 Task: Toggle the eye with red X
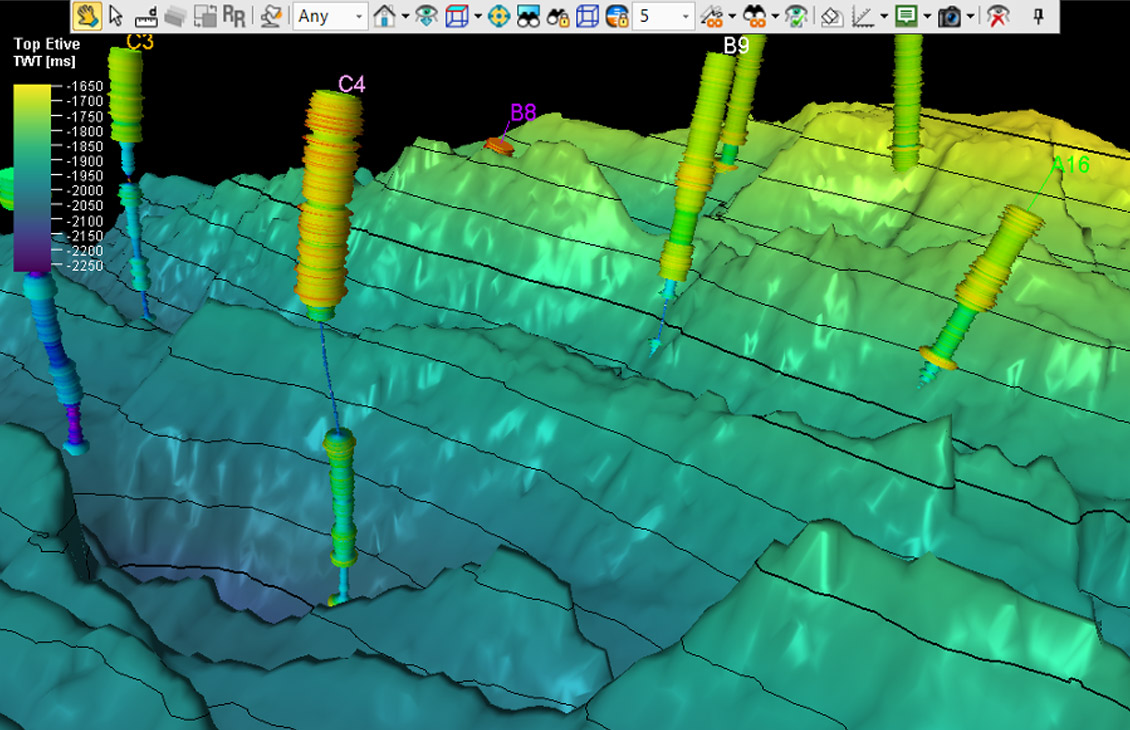click(x=997, y=16)
